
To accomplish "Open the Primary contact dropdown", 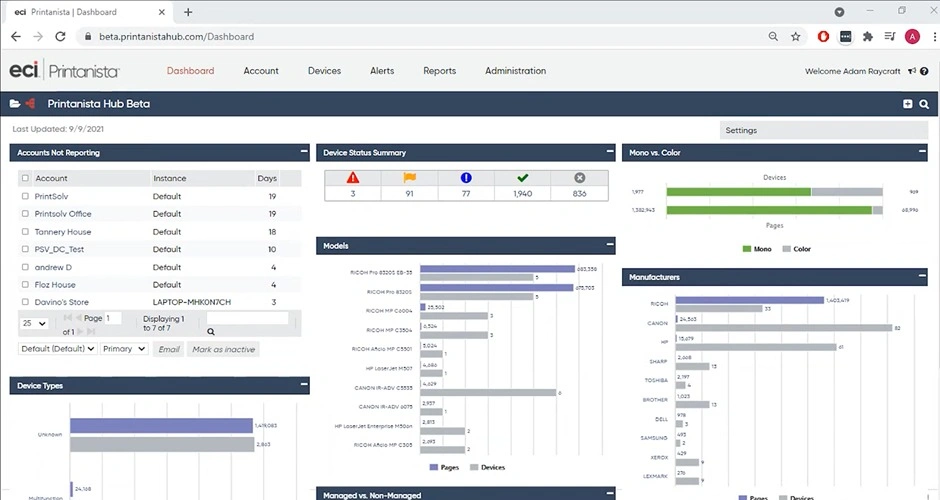I will (x=124, y=349).
